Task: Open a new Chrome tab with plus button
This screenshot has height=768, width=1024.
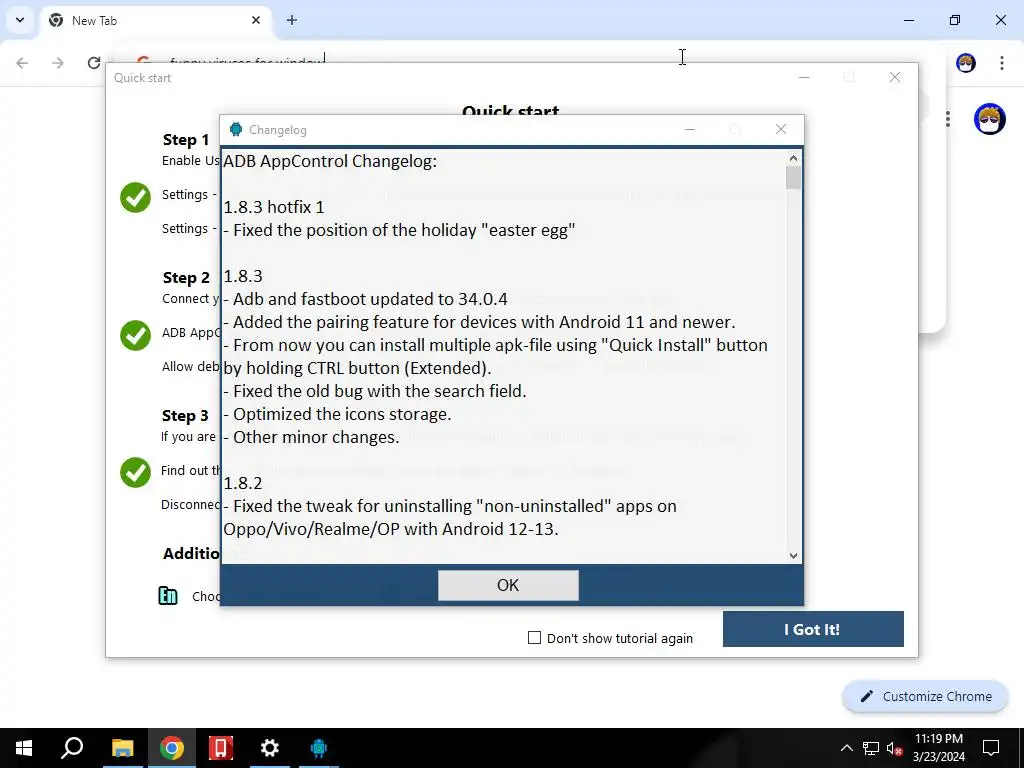Action: 292,20
